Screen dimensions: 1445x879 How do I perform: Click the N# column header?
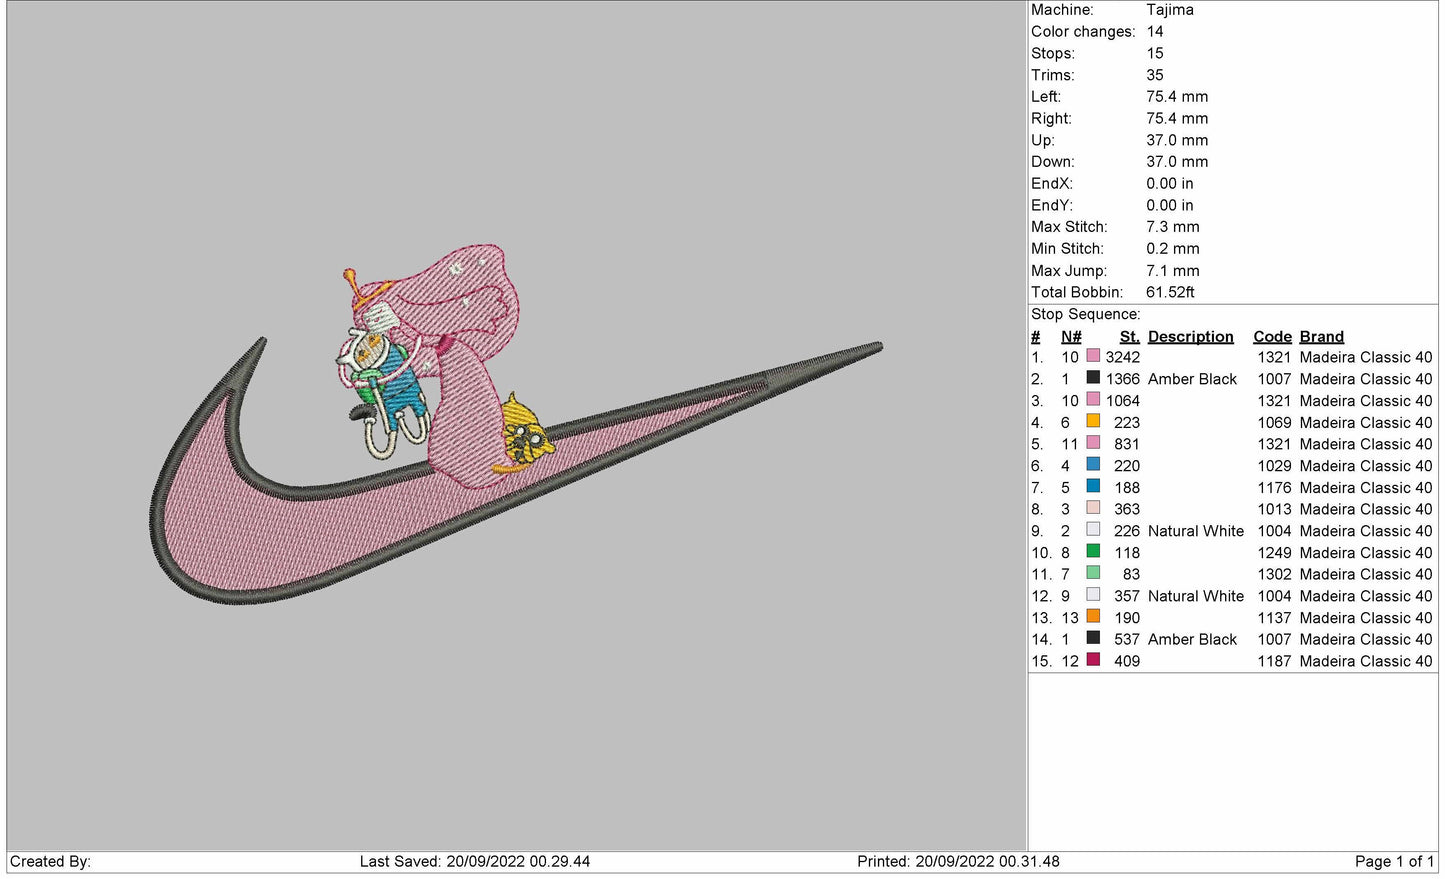(1071, 337)
